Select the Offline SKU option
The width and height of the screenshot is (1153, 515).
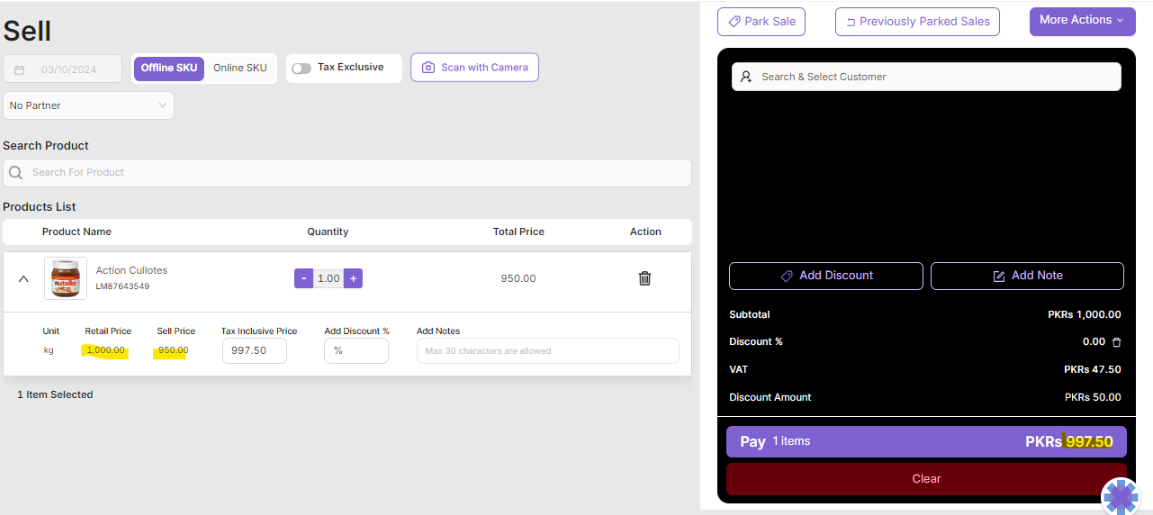tap(169, 68)
